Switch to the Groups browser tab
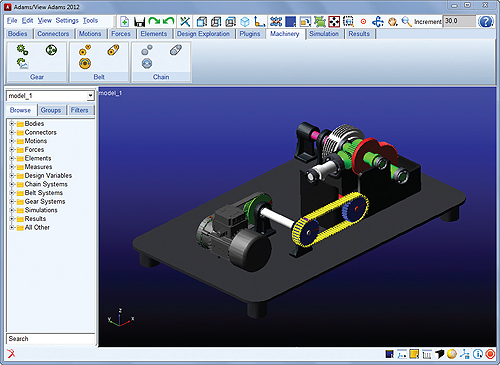Image resolution: width=500 pixels, height=365 pixels. [51, 110]
